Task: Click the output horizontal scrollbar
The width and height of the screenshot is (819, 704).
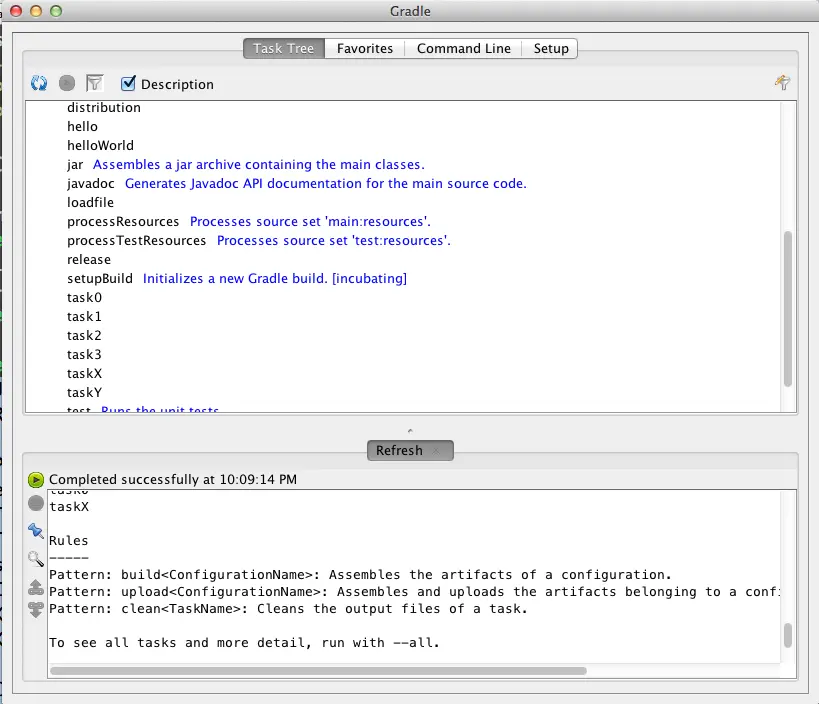Action: point(318,671)
